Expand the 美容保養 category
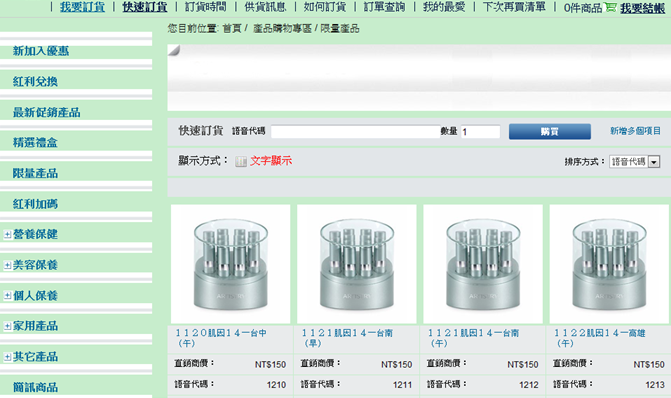This screenshot has height=398, width=671. tap(7, 265)
